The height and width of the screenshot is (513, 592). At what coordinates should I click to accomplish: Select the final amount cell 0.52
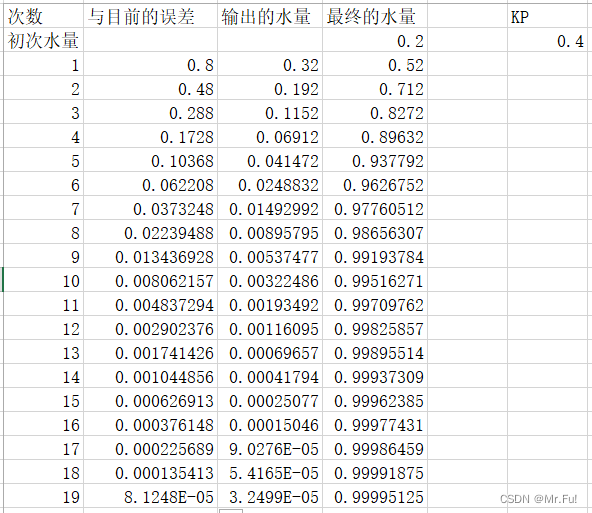tap(375, 64)
